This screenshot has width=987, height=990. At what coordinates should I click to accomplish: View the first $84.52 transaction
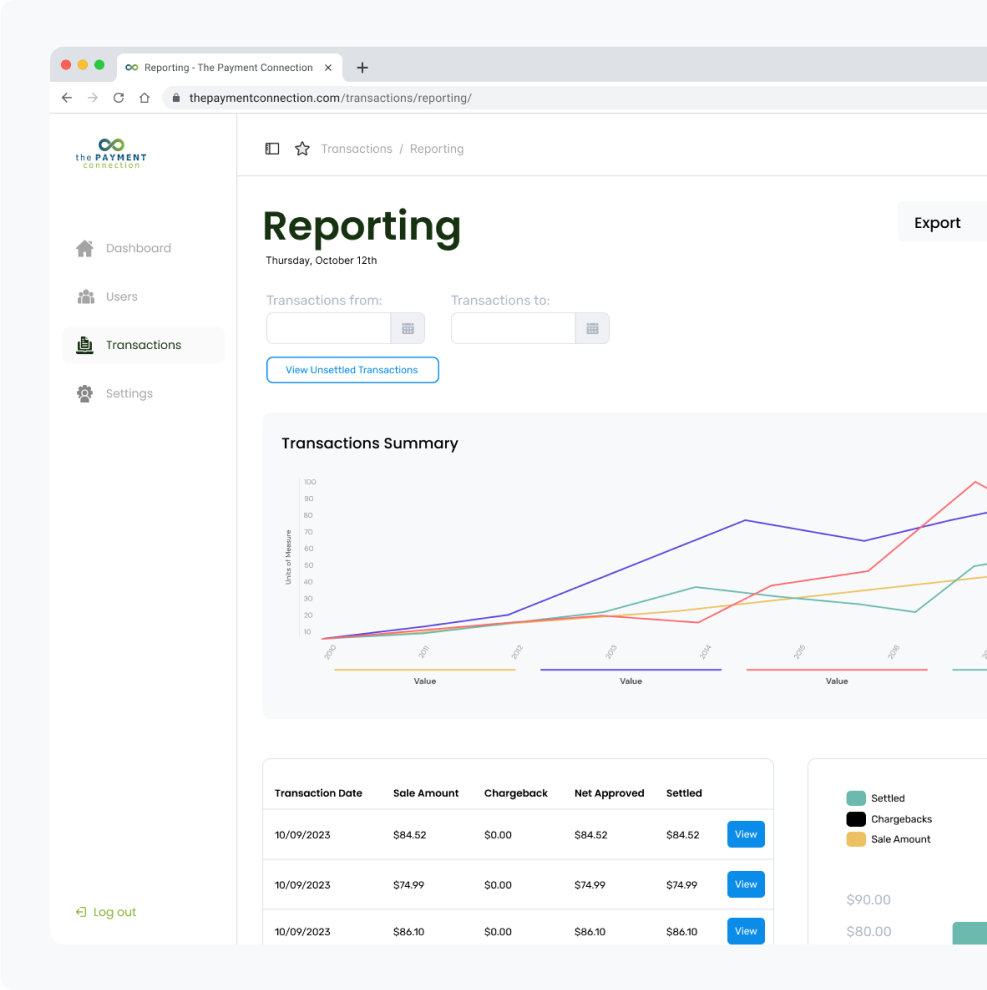coord(746,834)
